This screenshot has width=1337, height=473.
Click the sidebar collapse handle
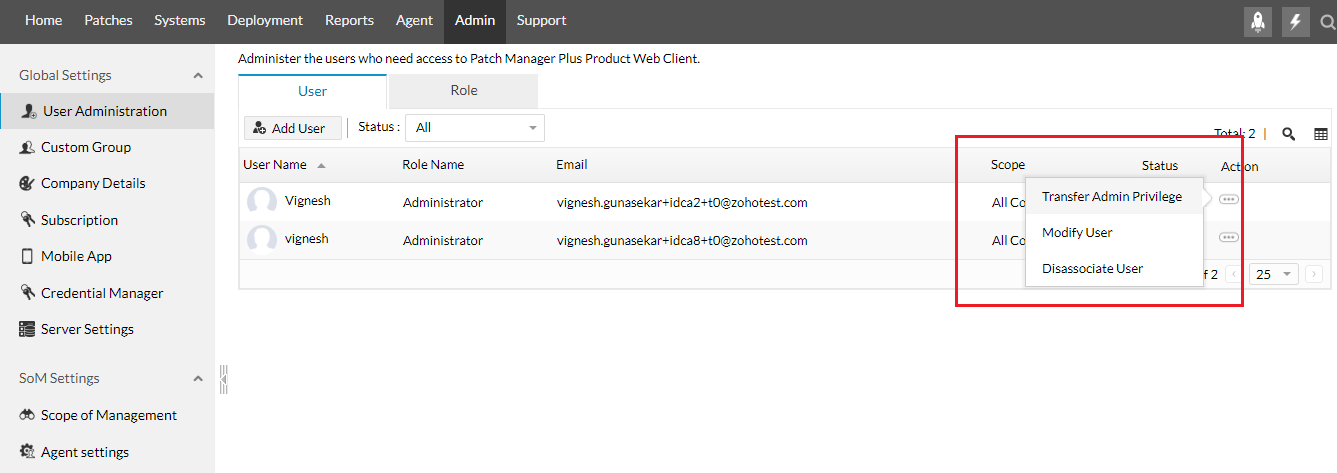tap(224, 379)
